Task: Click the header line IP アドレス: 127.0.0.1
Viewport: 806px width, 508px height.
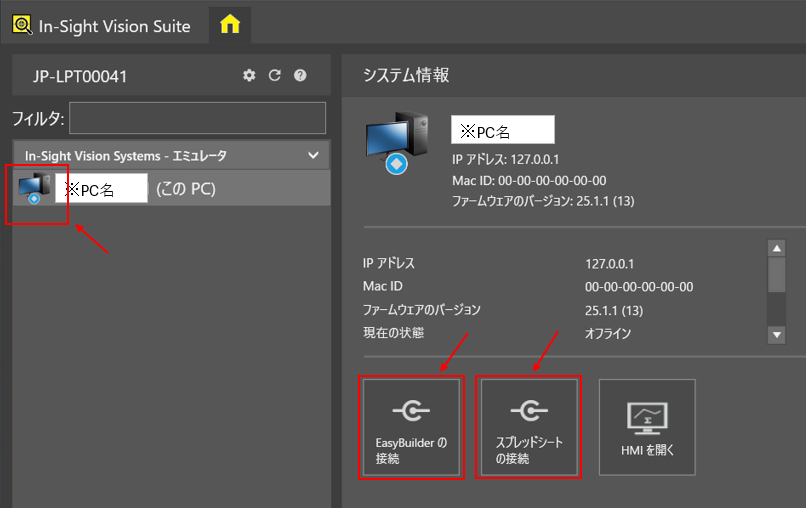Action: coord(505,160)
